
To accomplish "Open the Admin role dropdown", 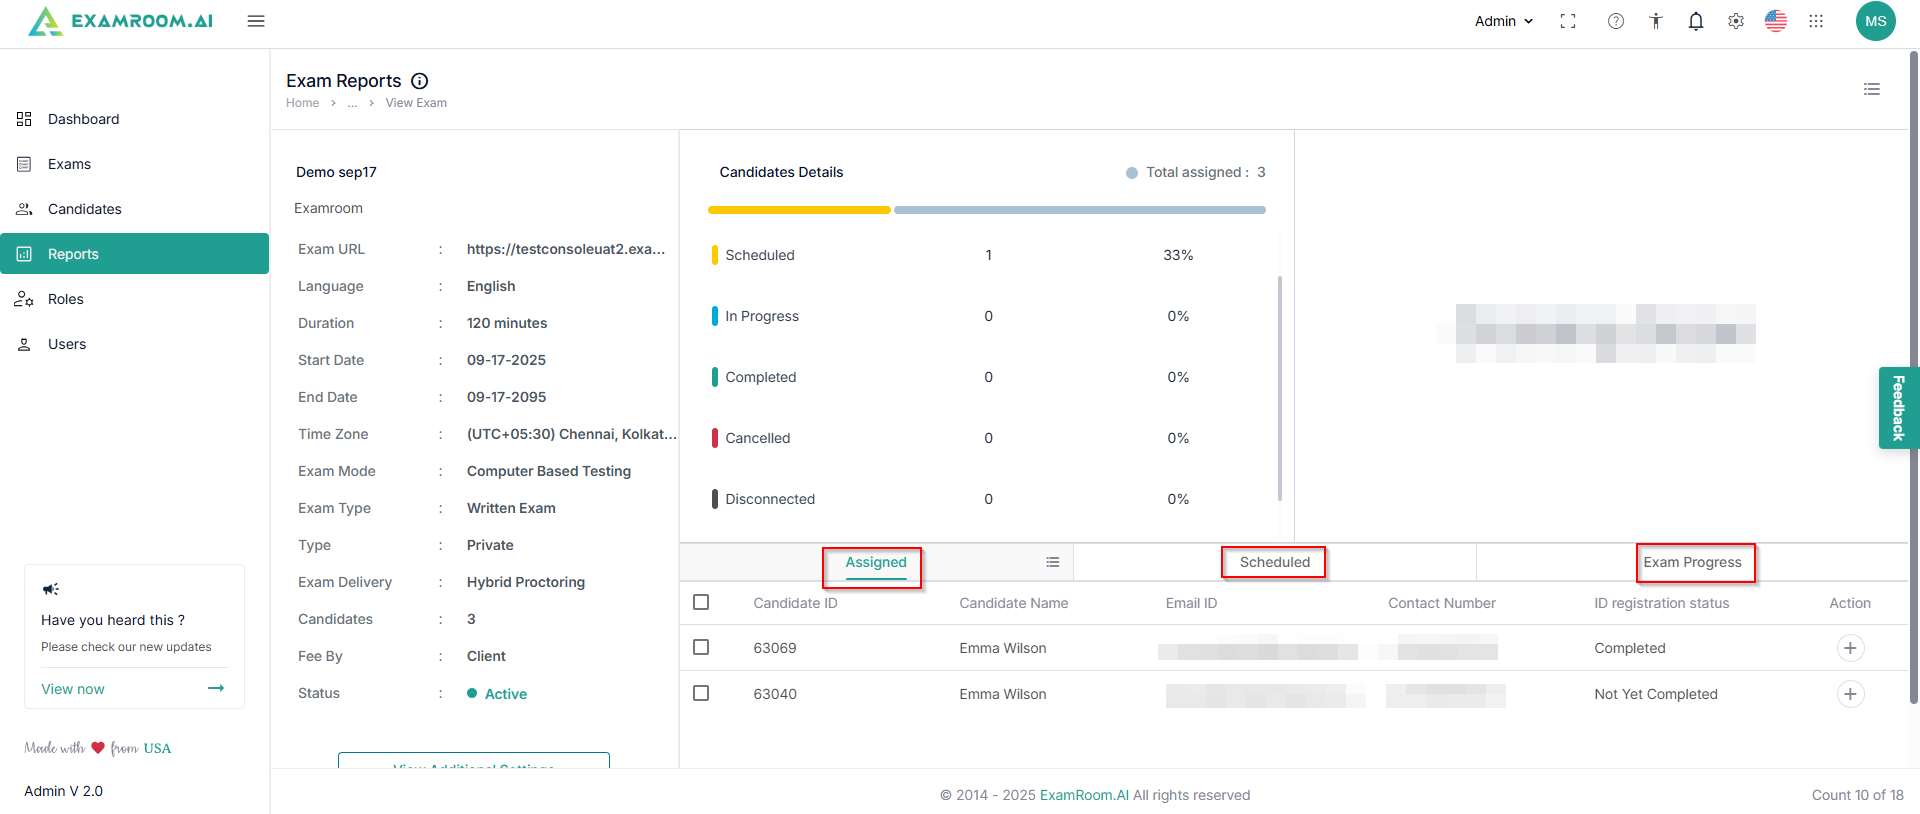I will [x=1503, y=21].
